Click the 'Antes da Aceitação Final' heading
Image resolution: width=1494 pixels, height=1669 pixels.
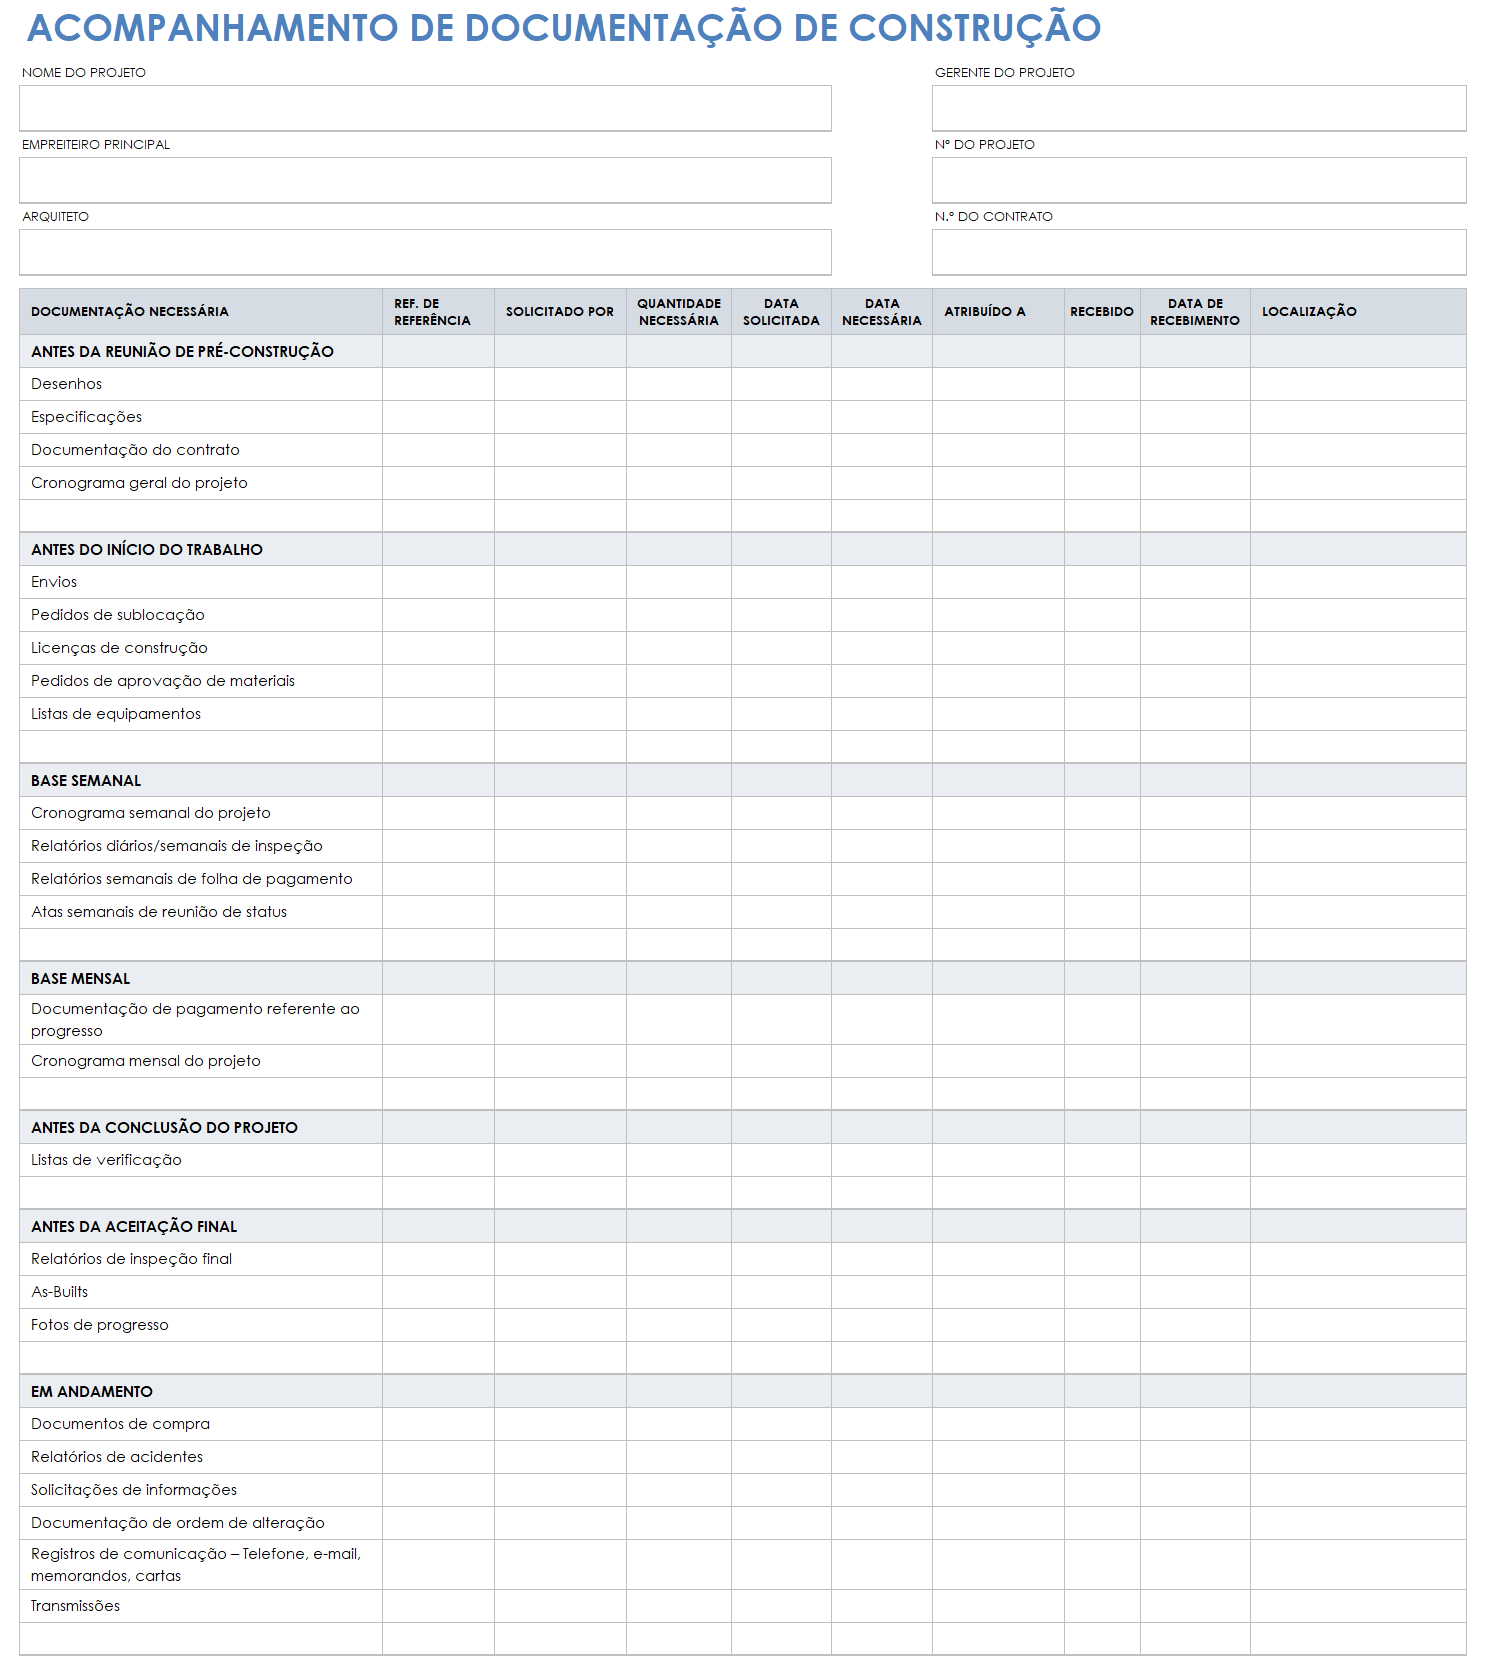coord(134,1226)
